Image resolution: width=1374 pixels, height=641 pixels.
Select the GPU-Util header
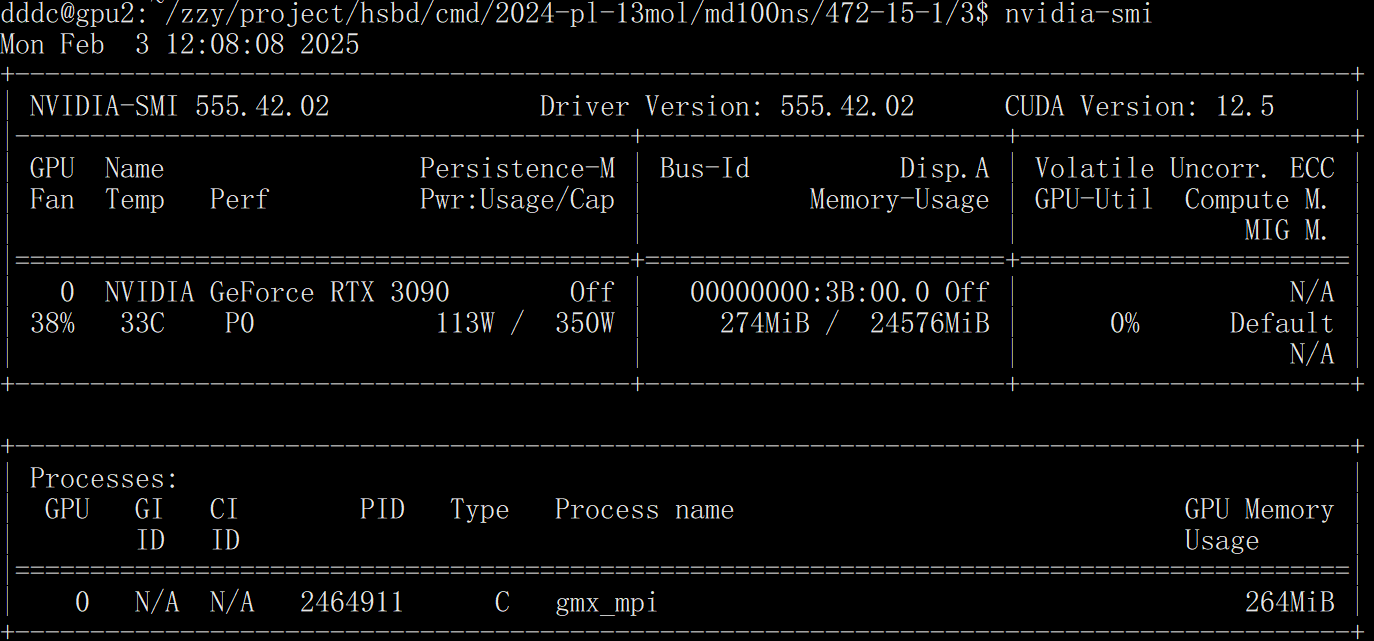tap(1094, 200)
